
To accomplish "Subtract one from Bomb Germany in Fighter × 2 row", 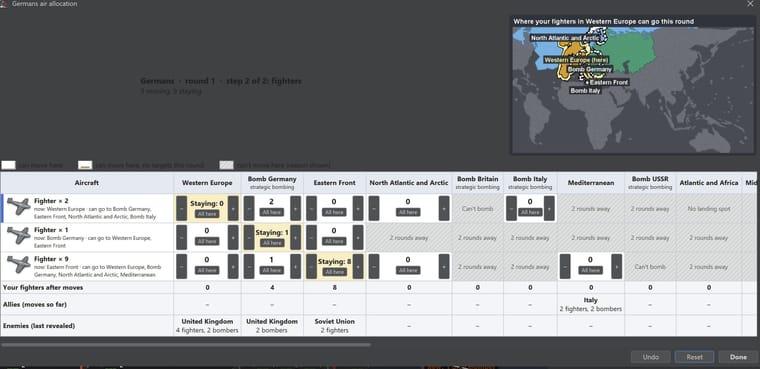I will click(249, 209).
